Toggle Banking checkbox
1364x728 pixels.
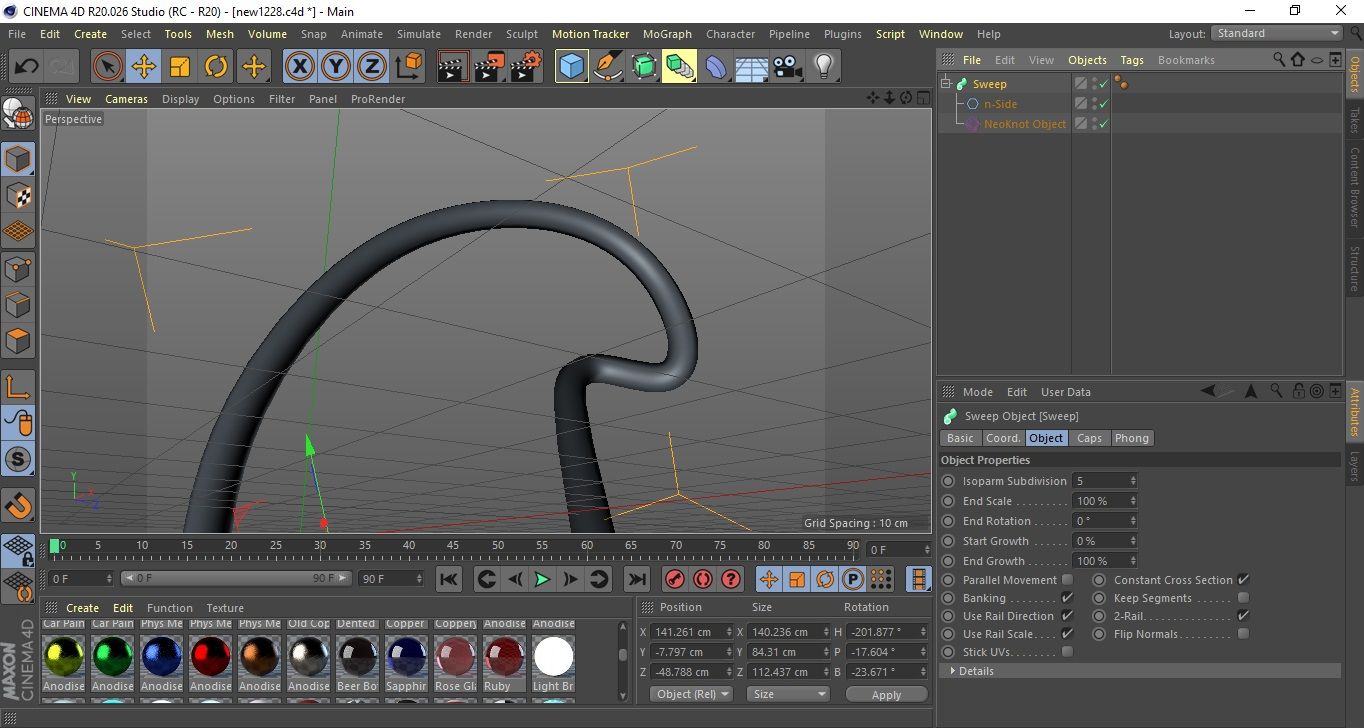1067,598
